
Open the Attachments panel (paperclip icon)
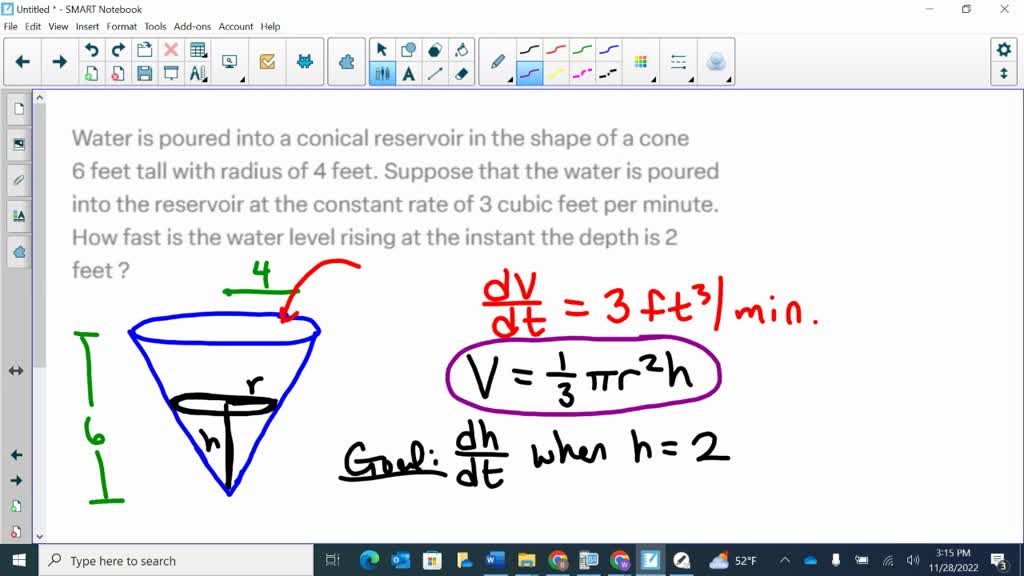(18, 180)
